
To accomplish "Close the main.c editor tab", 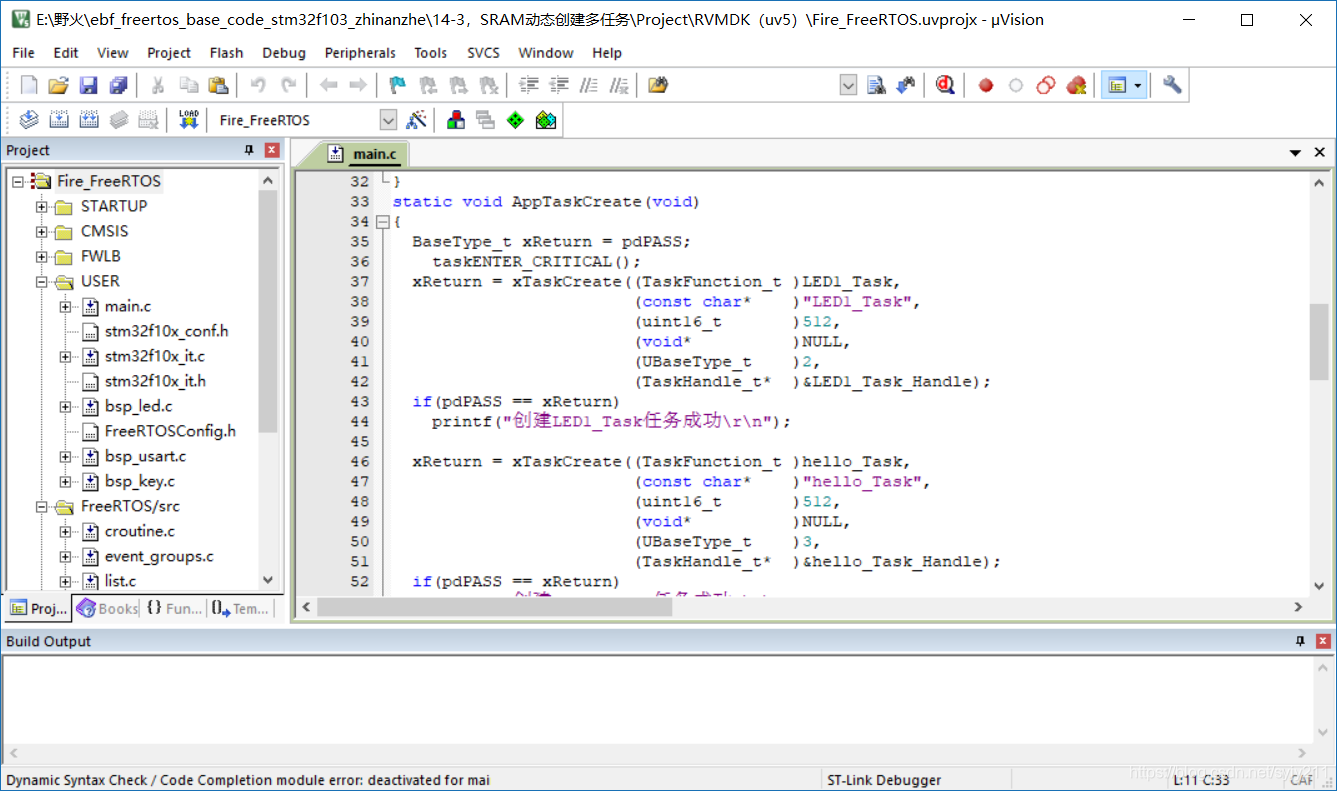I will [1320, 153].
